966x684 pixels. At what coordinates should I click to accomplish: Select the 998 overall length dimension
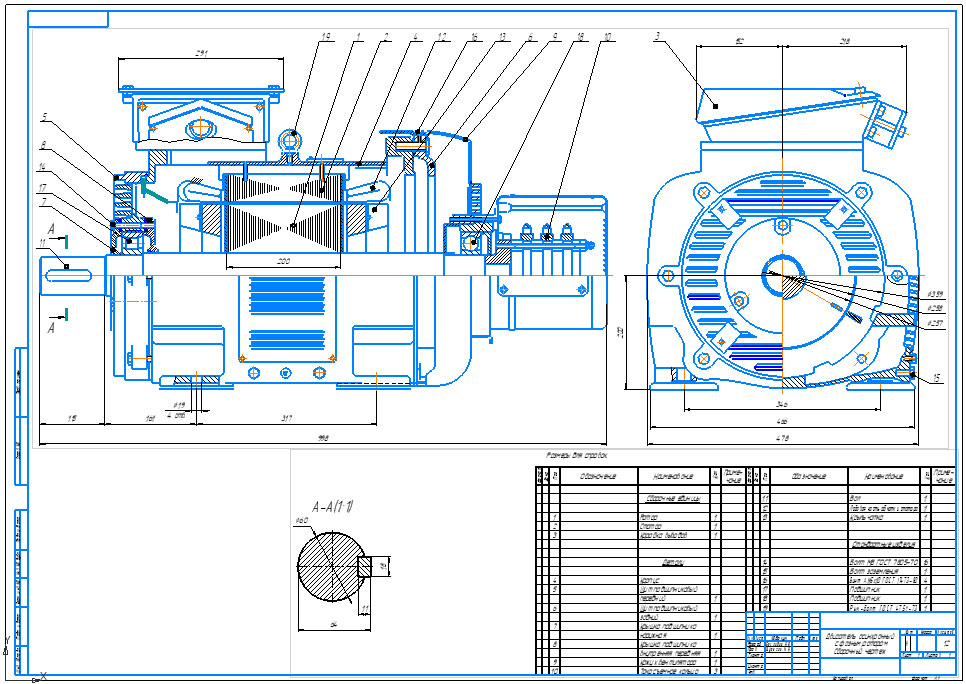tap(323, 439)
